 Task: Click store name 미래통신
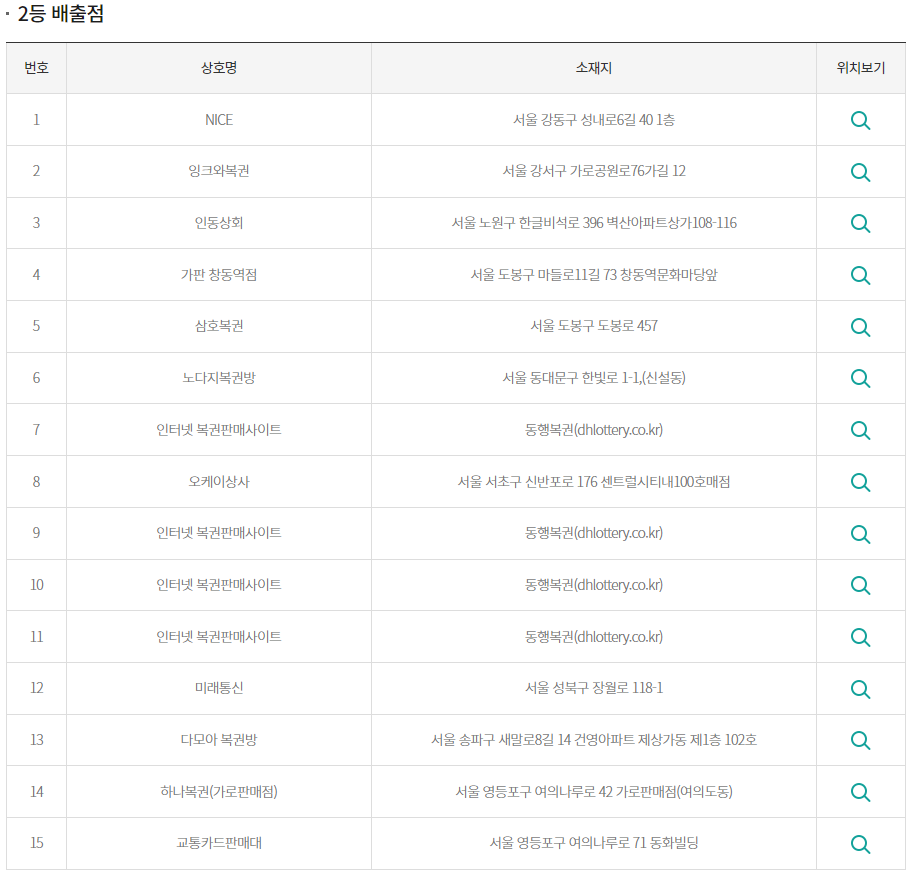219,687
